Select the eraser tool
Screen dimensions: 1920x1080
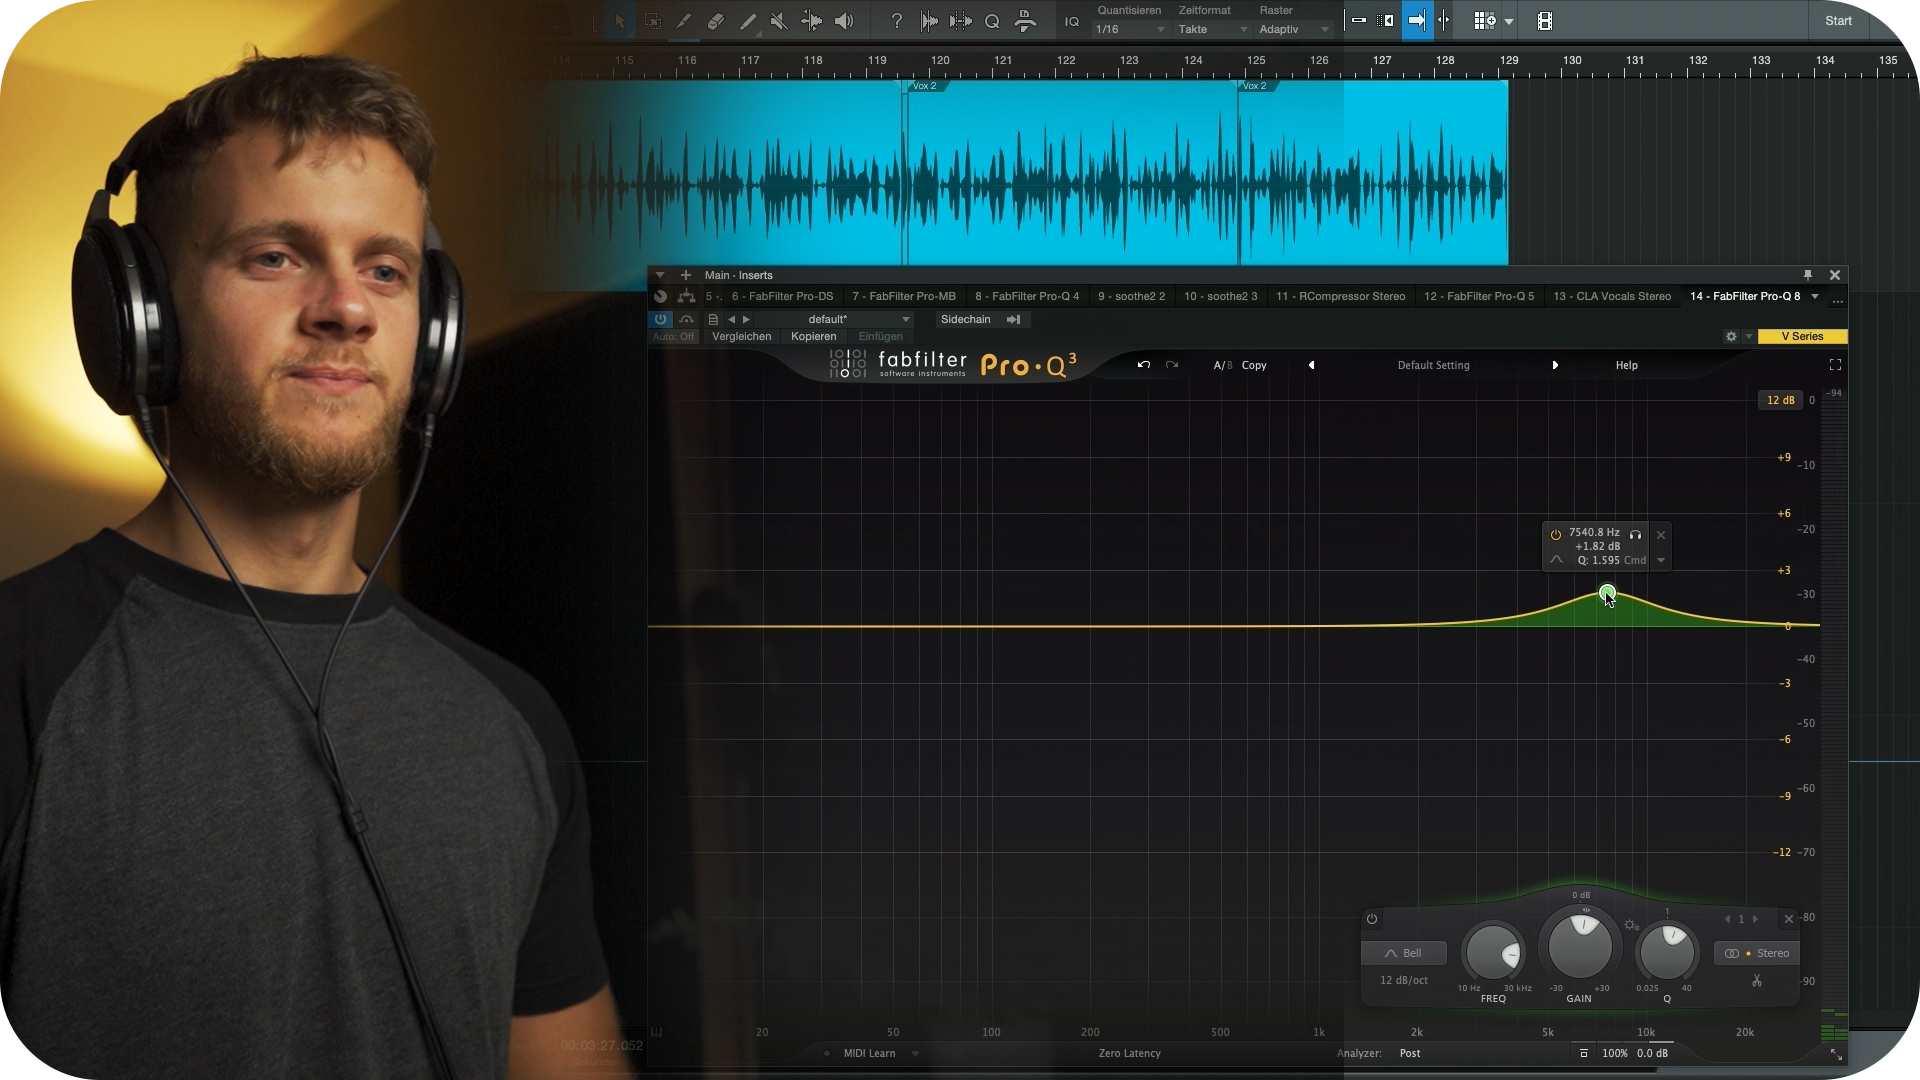point(716,21)
